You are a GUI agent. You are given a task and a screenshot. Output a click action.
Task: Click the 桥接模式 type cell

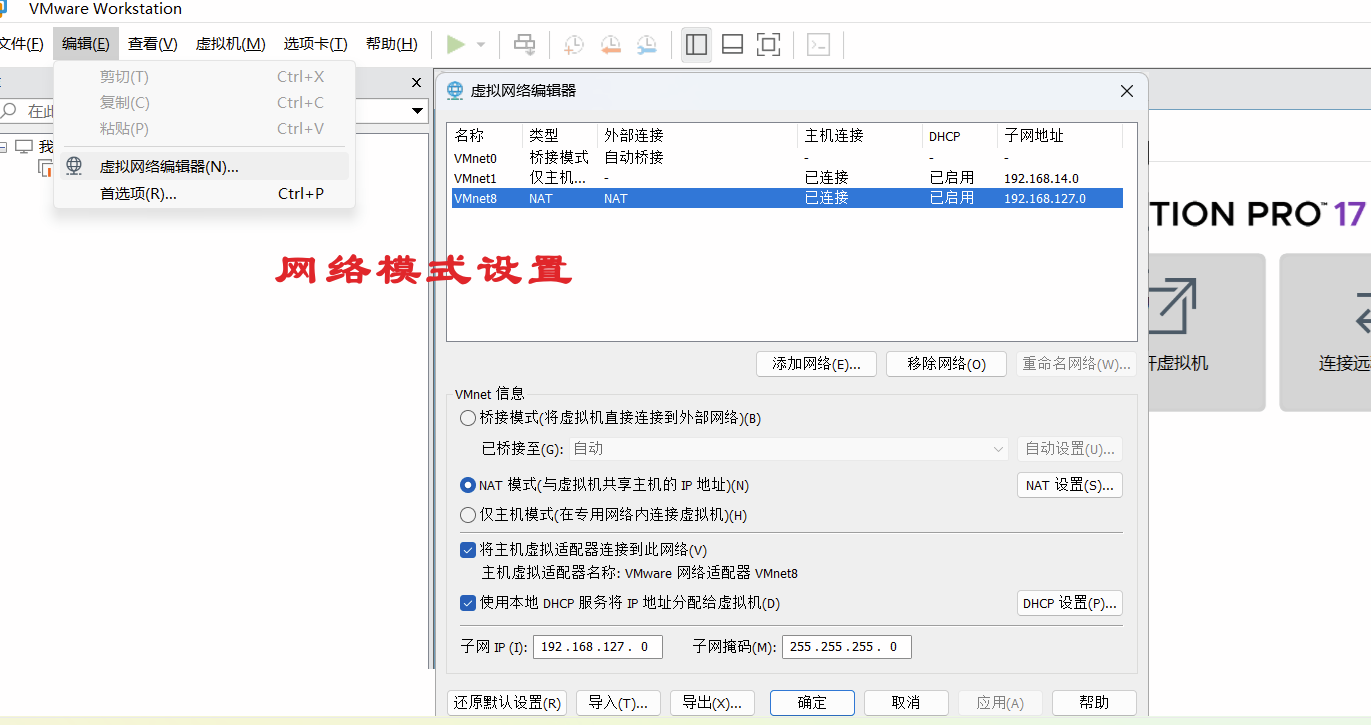pyautogui.click(x=559, y=158)
